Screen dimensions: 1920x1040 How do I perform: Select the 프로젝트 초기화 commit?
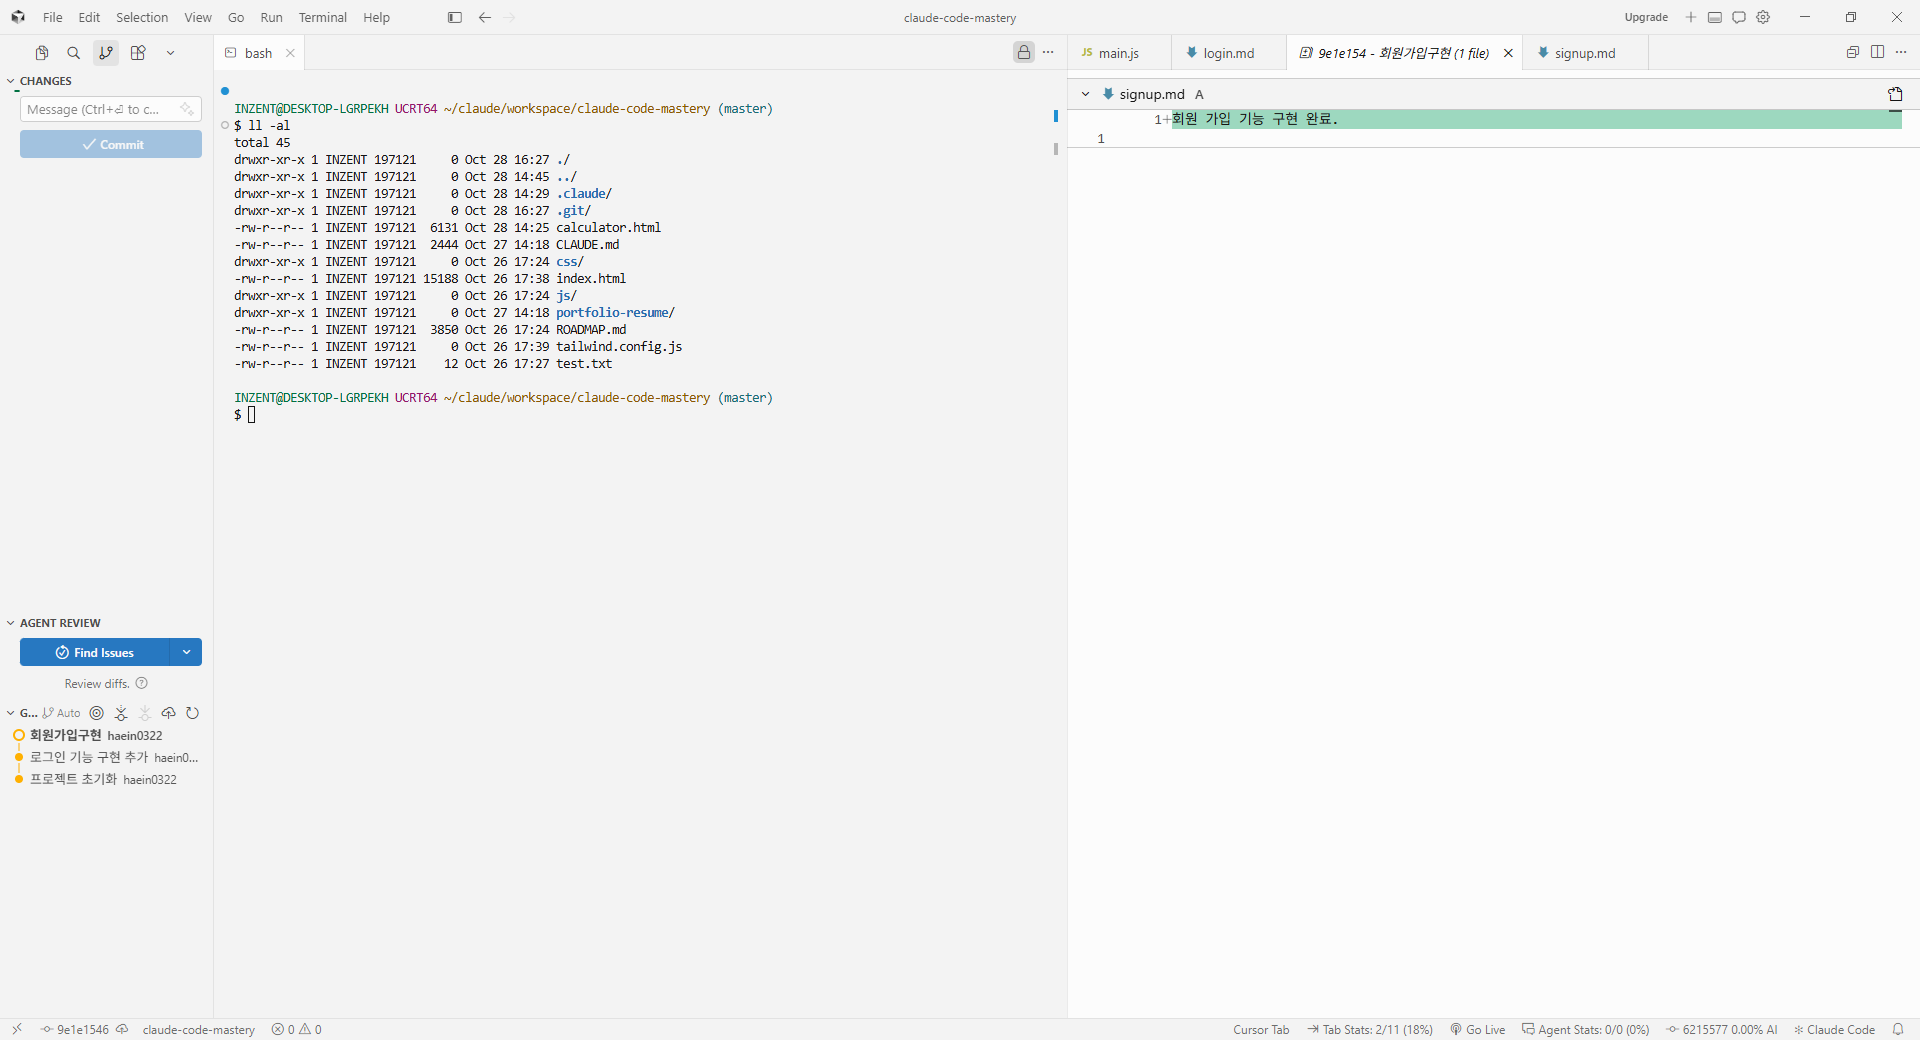coord(105,779)
